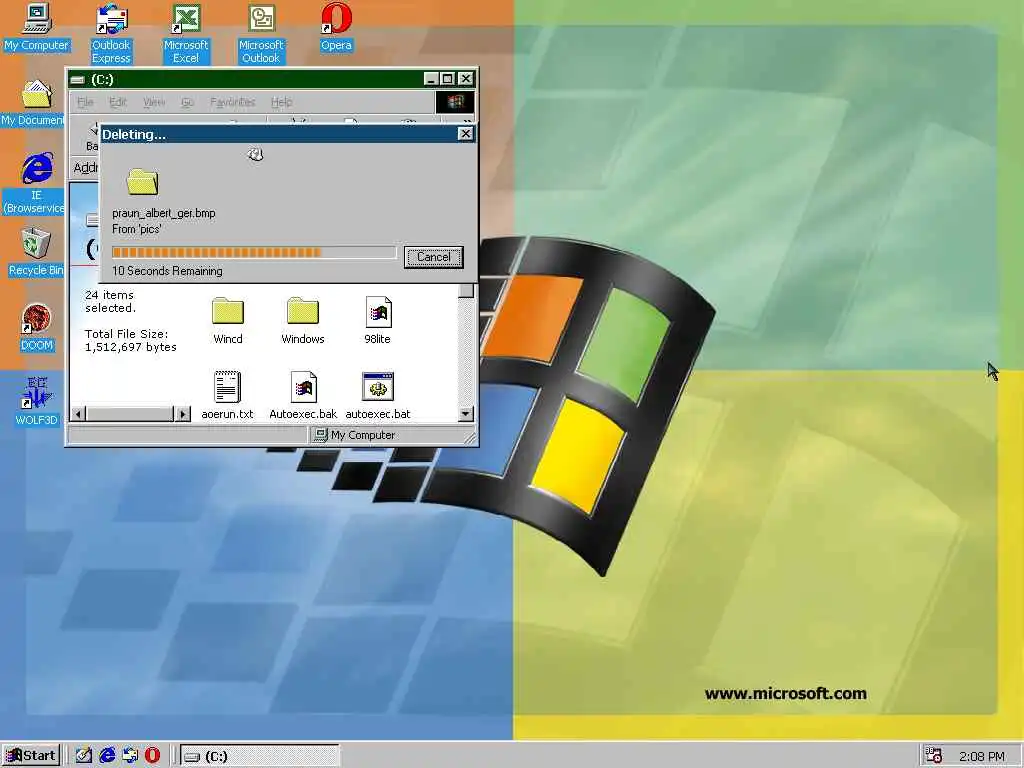The image size is (1024, 768).
Task: Click the Windows logo throbber in (C:) window
Action: 455,102
